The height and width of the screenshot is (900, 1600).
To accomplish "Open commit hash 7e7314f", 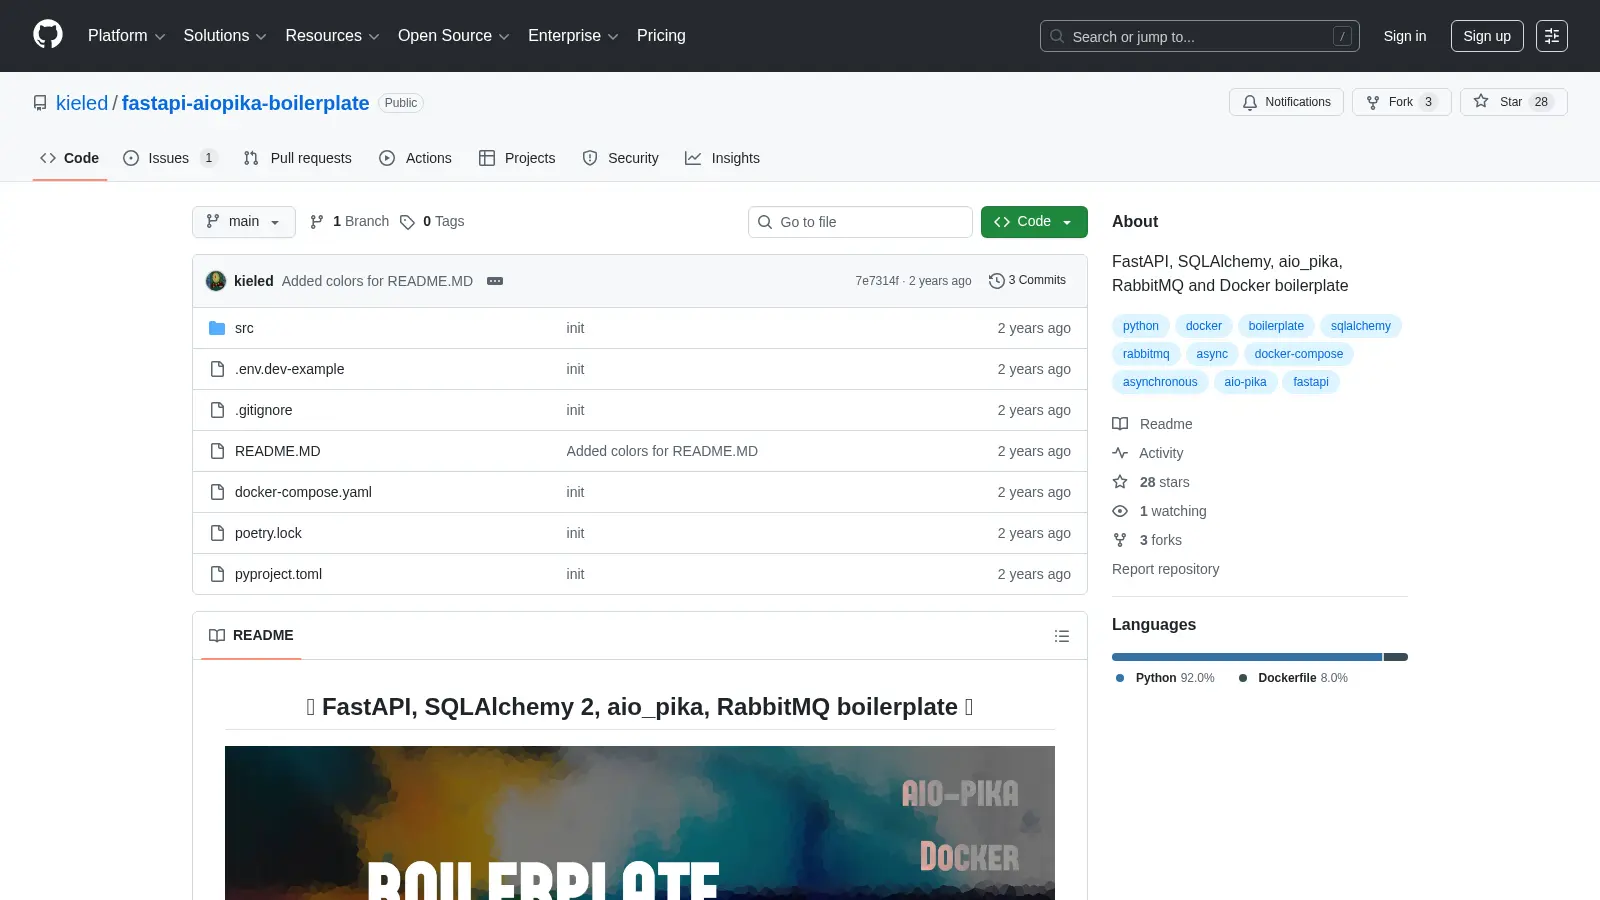I will click(877, 281).
